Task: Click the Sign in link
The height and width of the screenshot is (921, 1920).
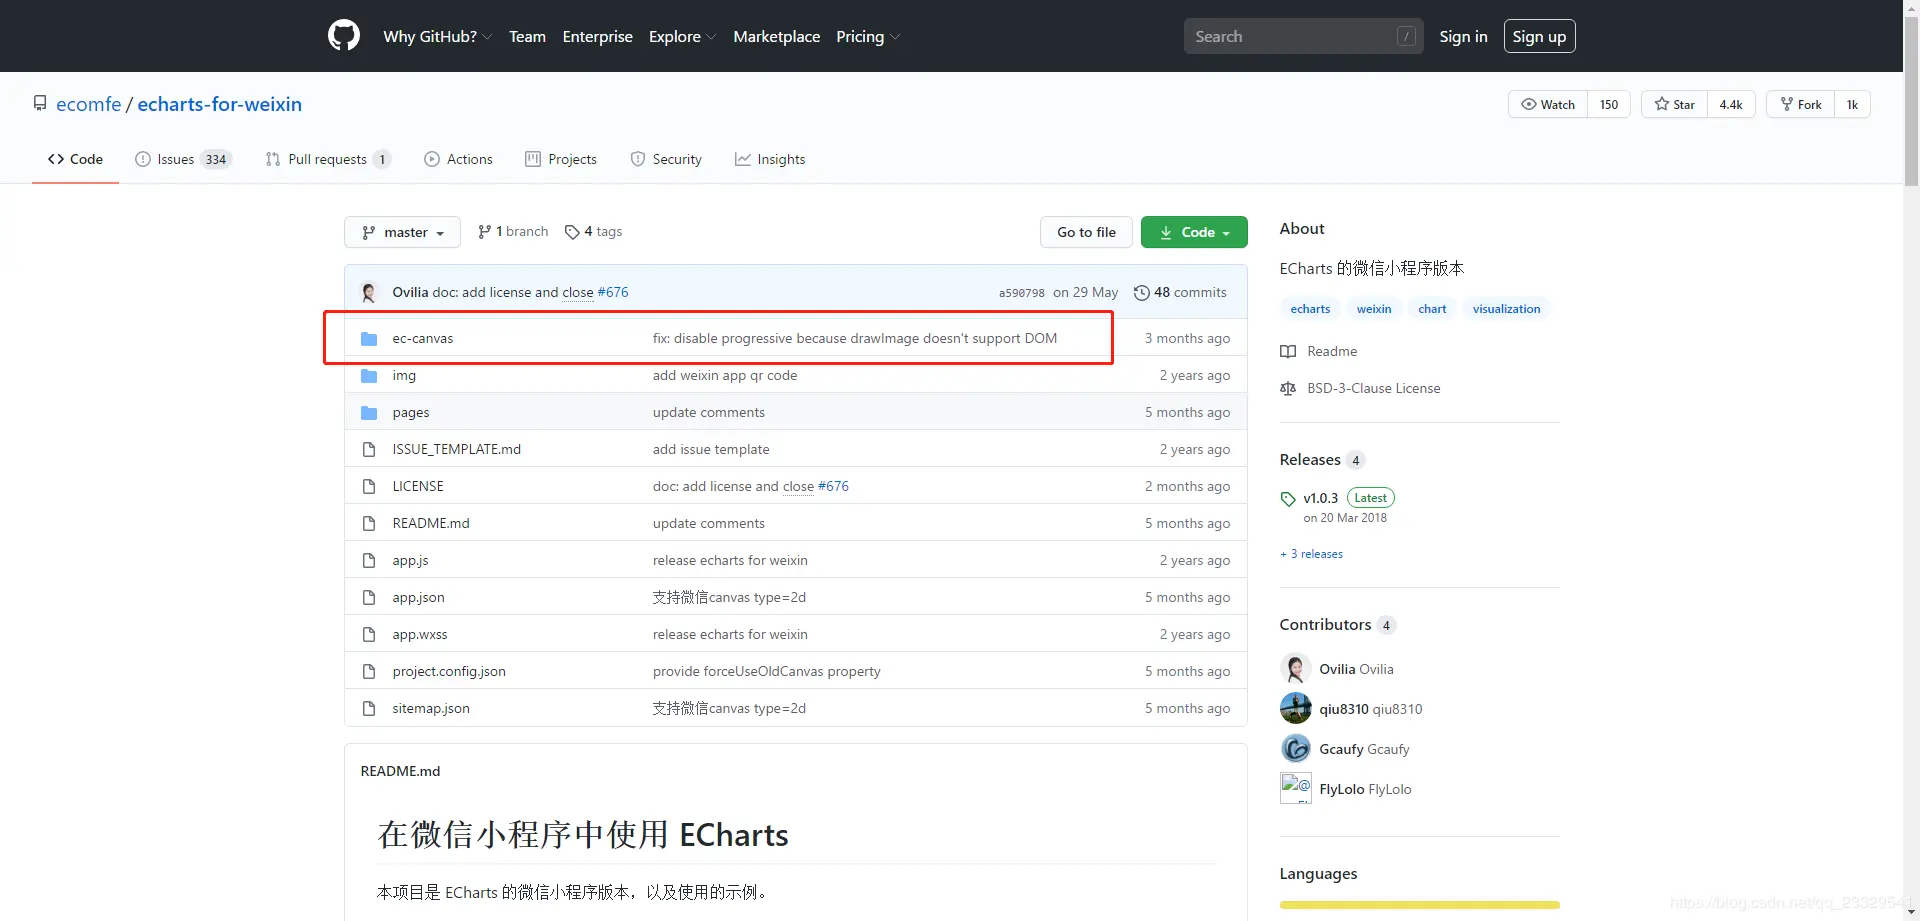Action: pyautogui.click(x=1463, y=37)
